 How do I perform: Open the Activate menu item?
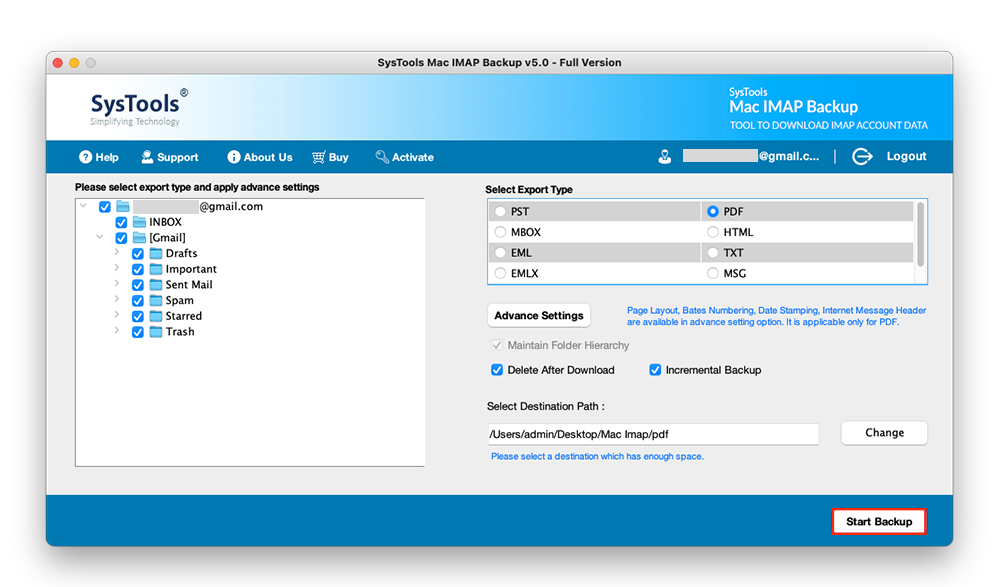[405, 157]
